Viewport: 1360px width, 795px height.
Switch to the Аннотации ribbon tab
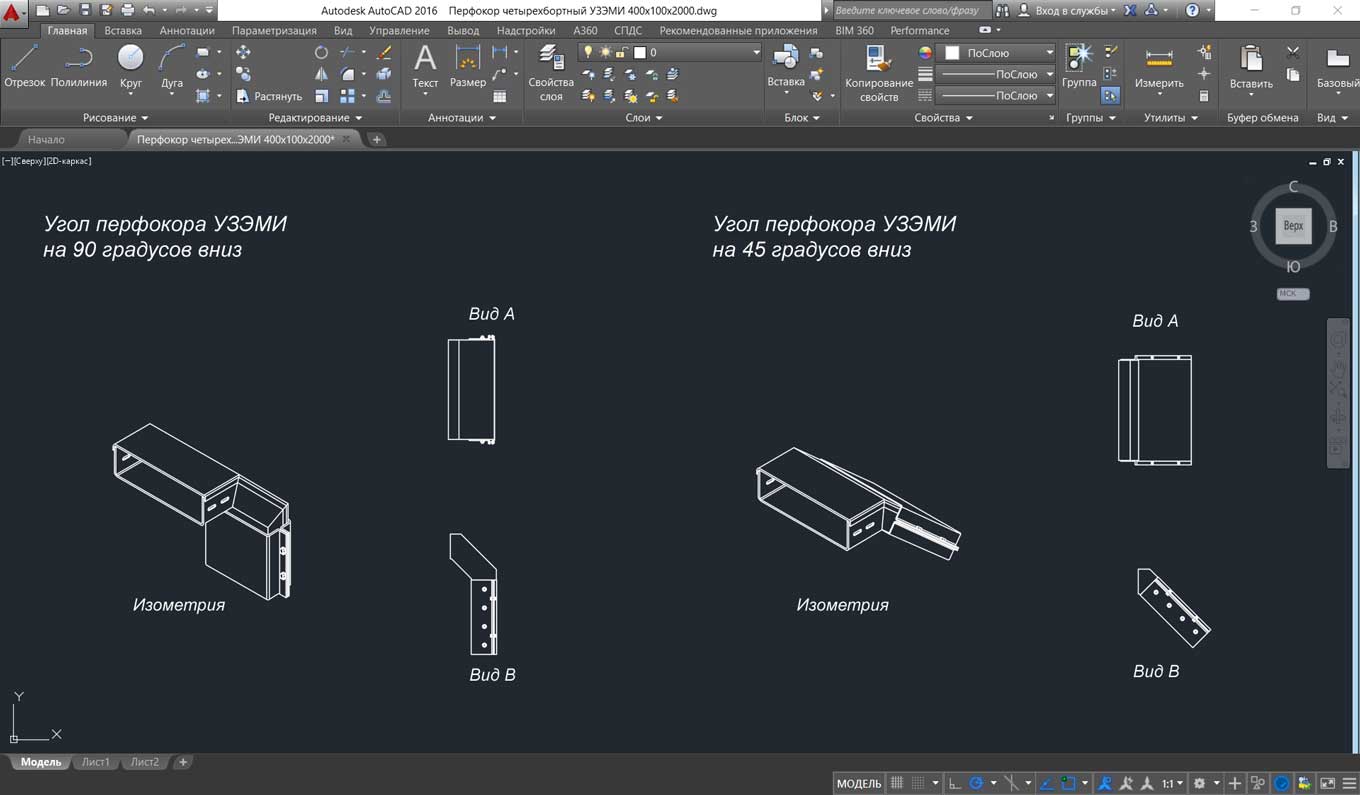[x=187, y=31]
